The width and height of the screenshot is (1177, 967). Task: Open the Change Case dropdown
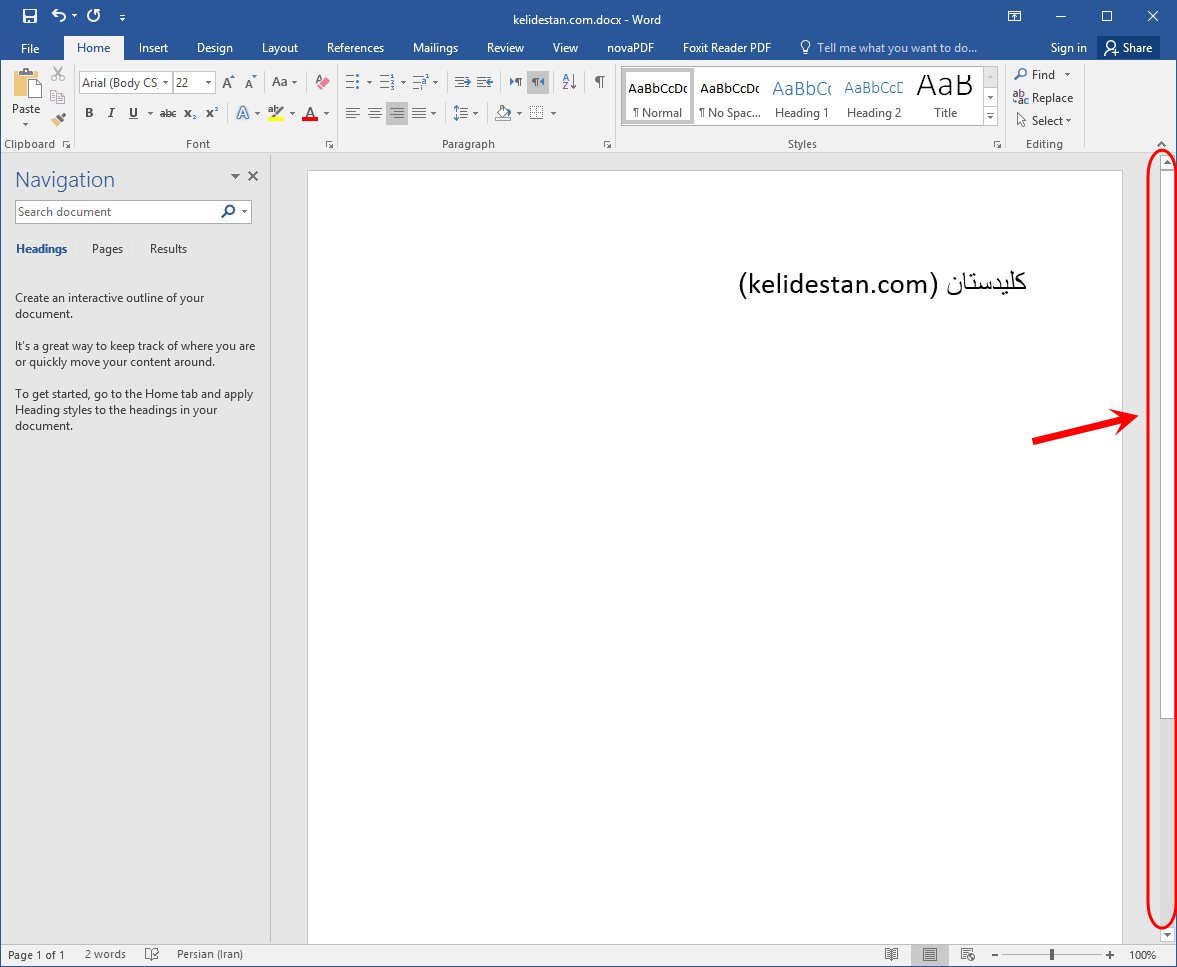[284, 83]
